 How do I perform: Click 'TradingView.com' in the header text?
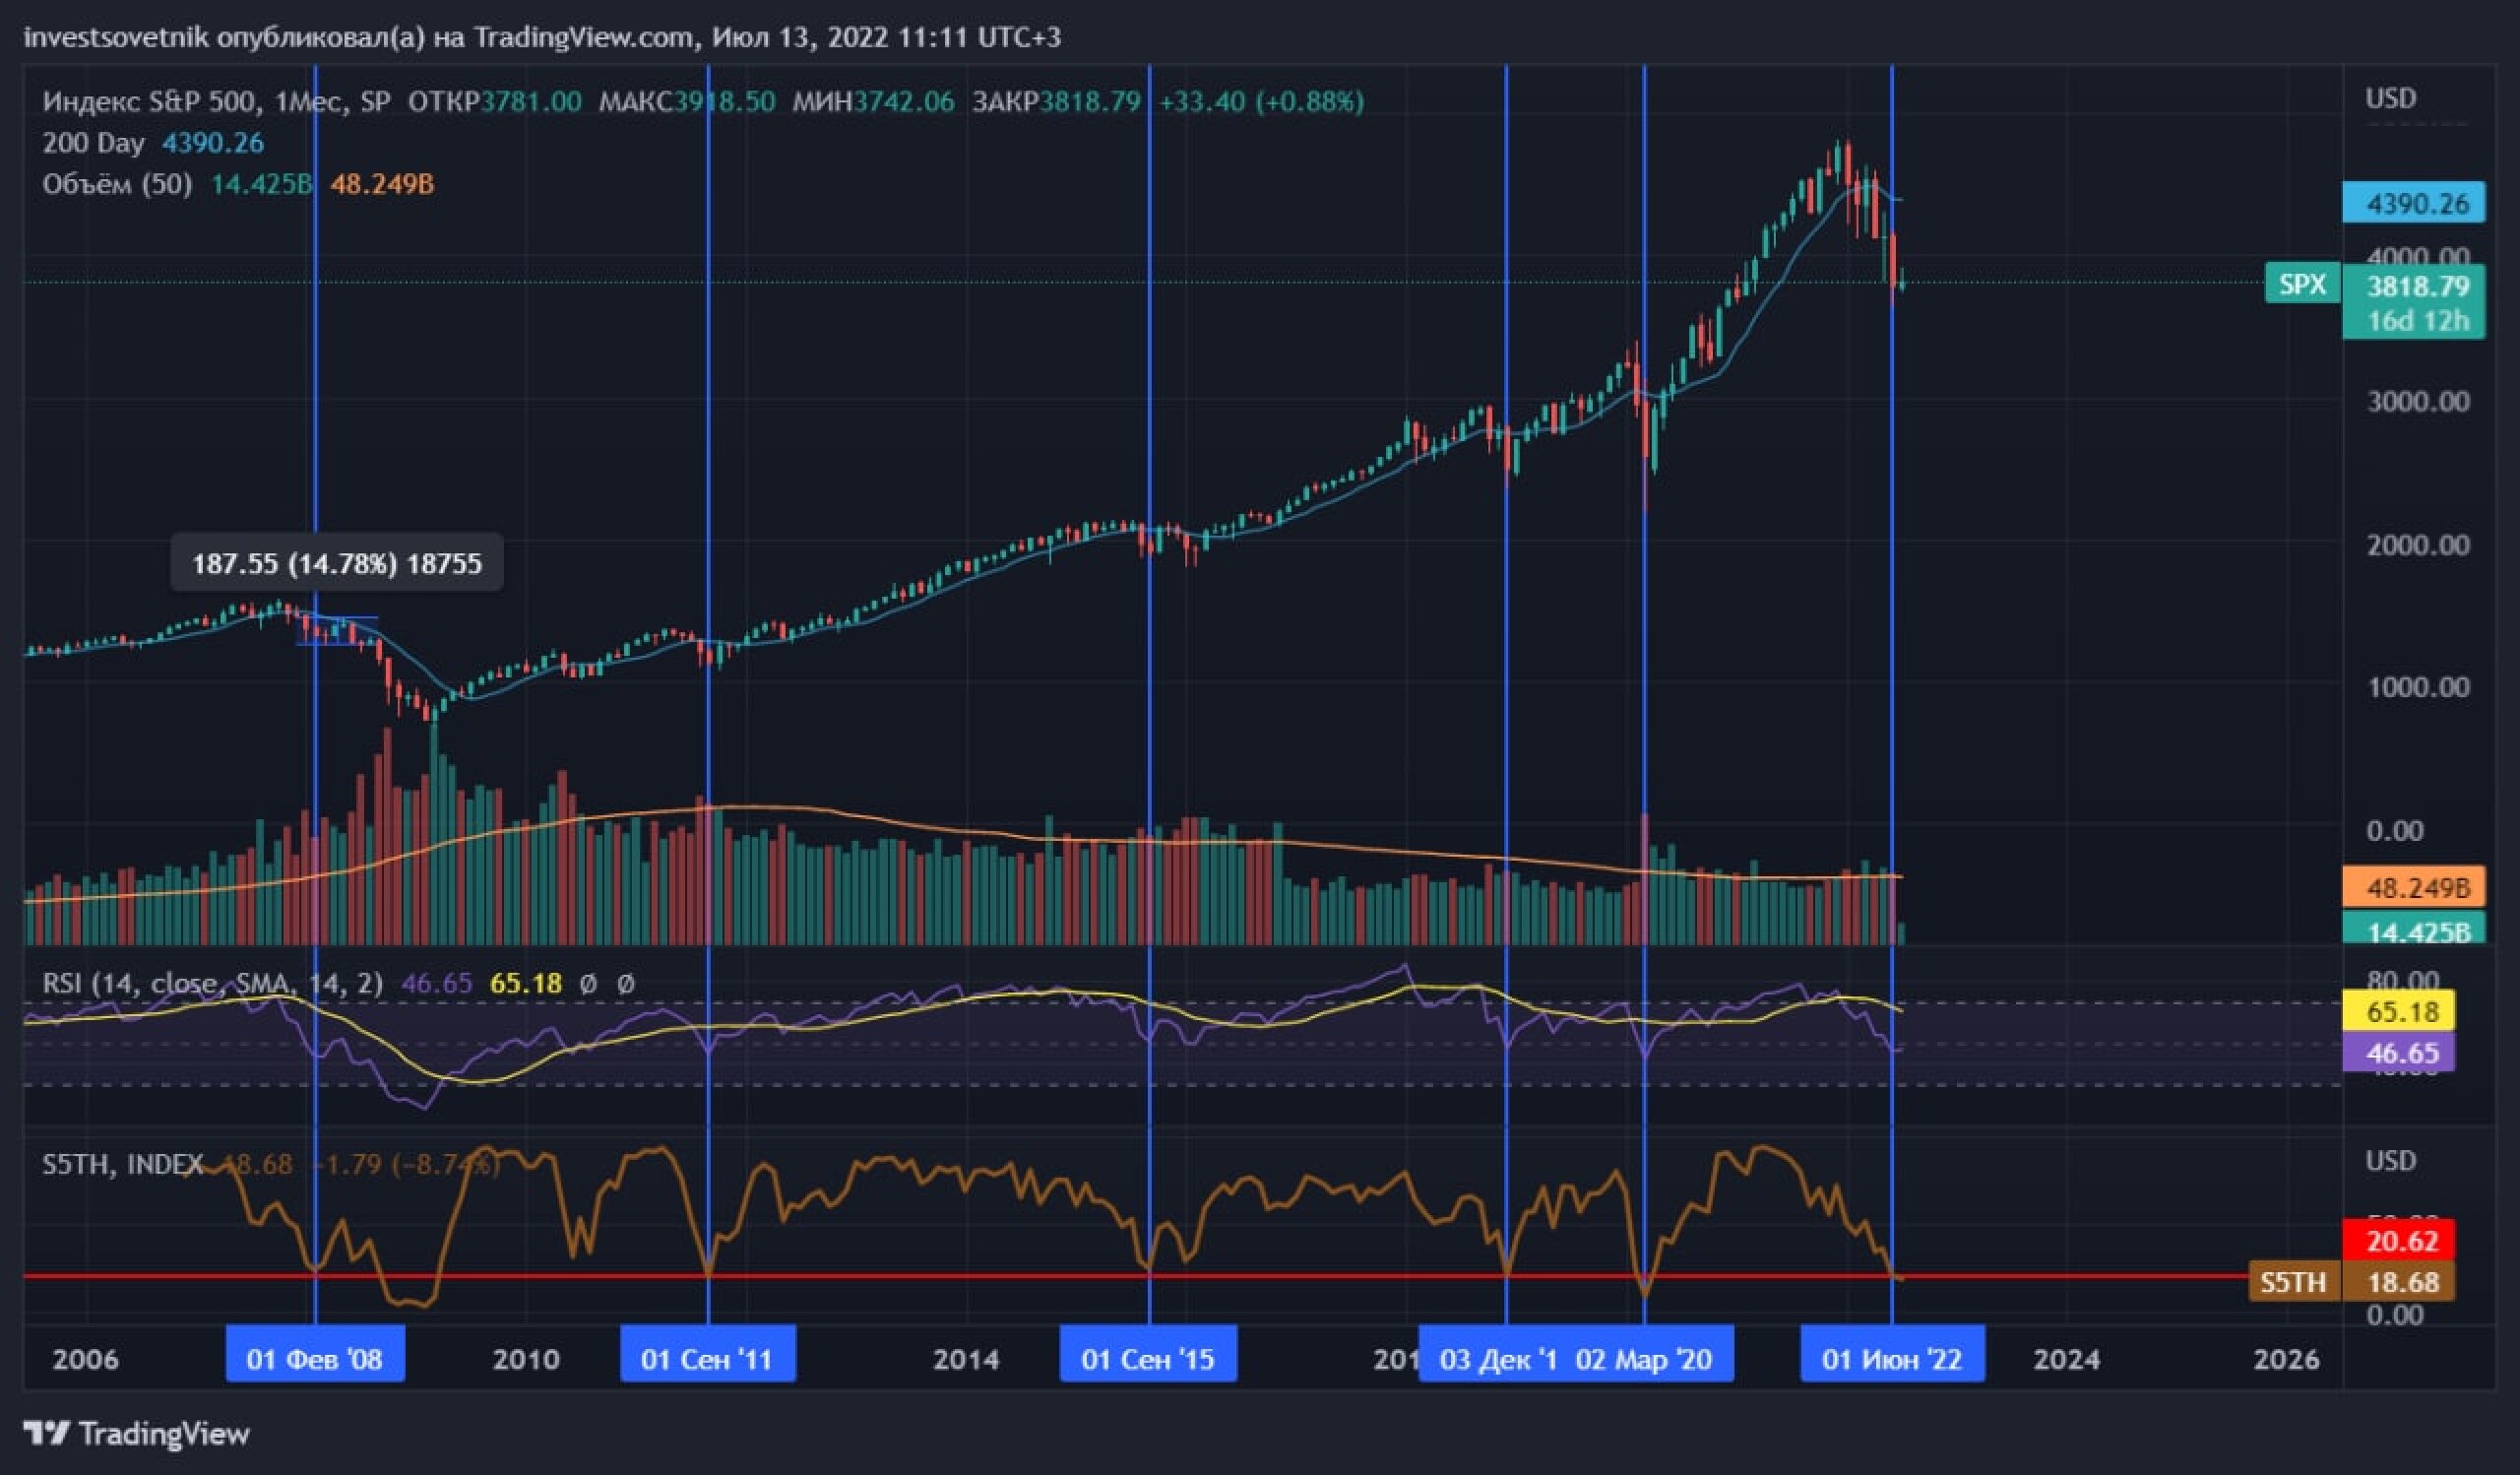[585, 37]
